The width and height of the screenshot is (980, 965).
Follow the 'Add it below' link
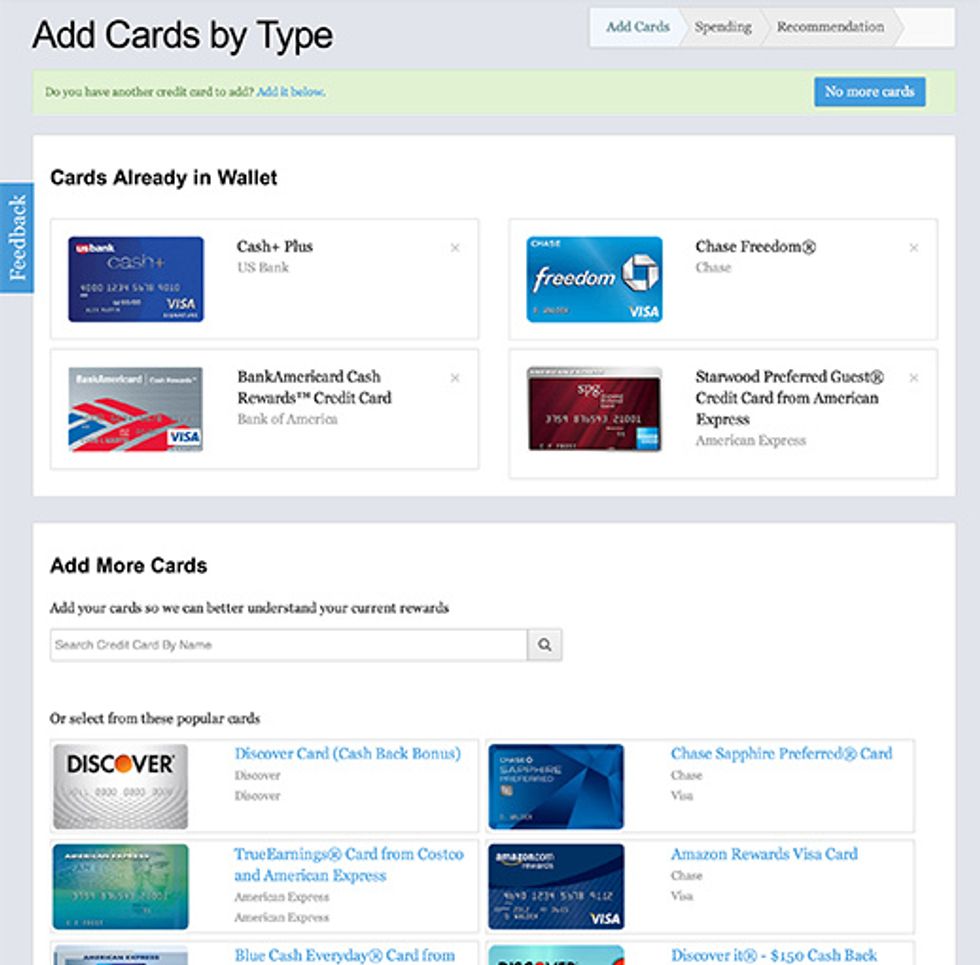point(291,92)
